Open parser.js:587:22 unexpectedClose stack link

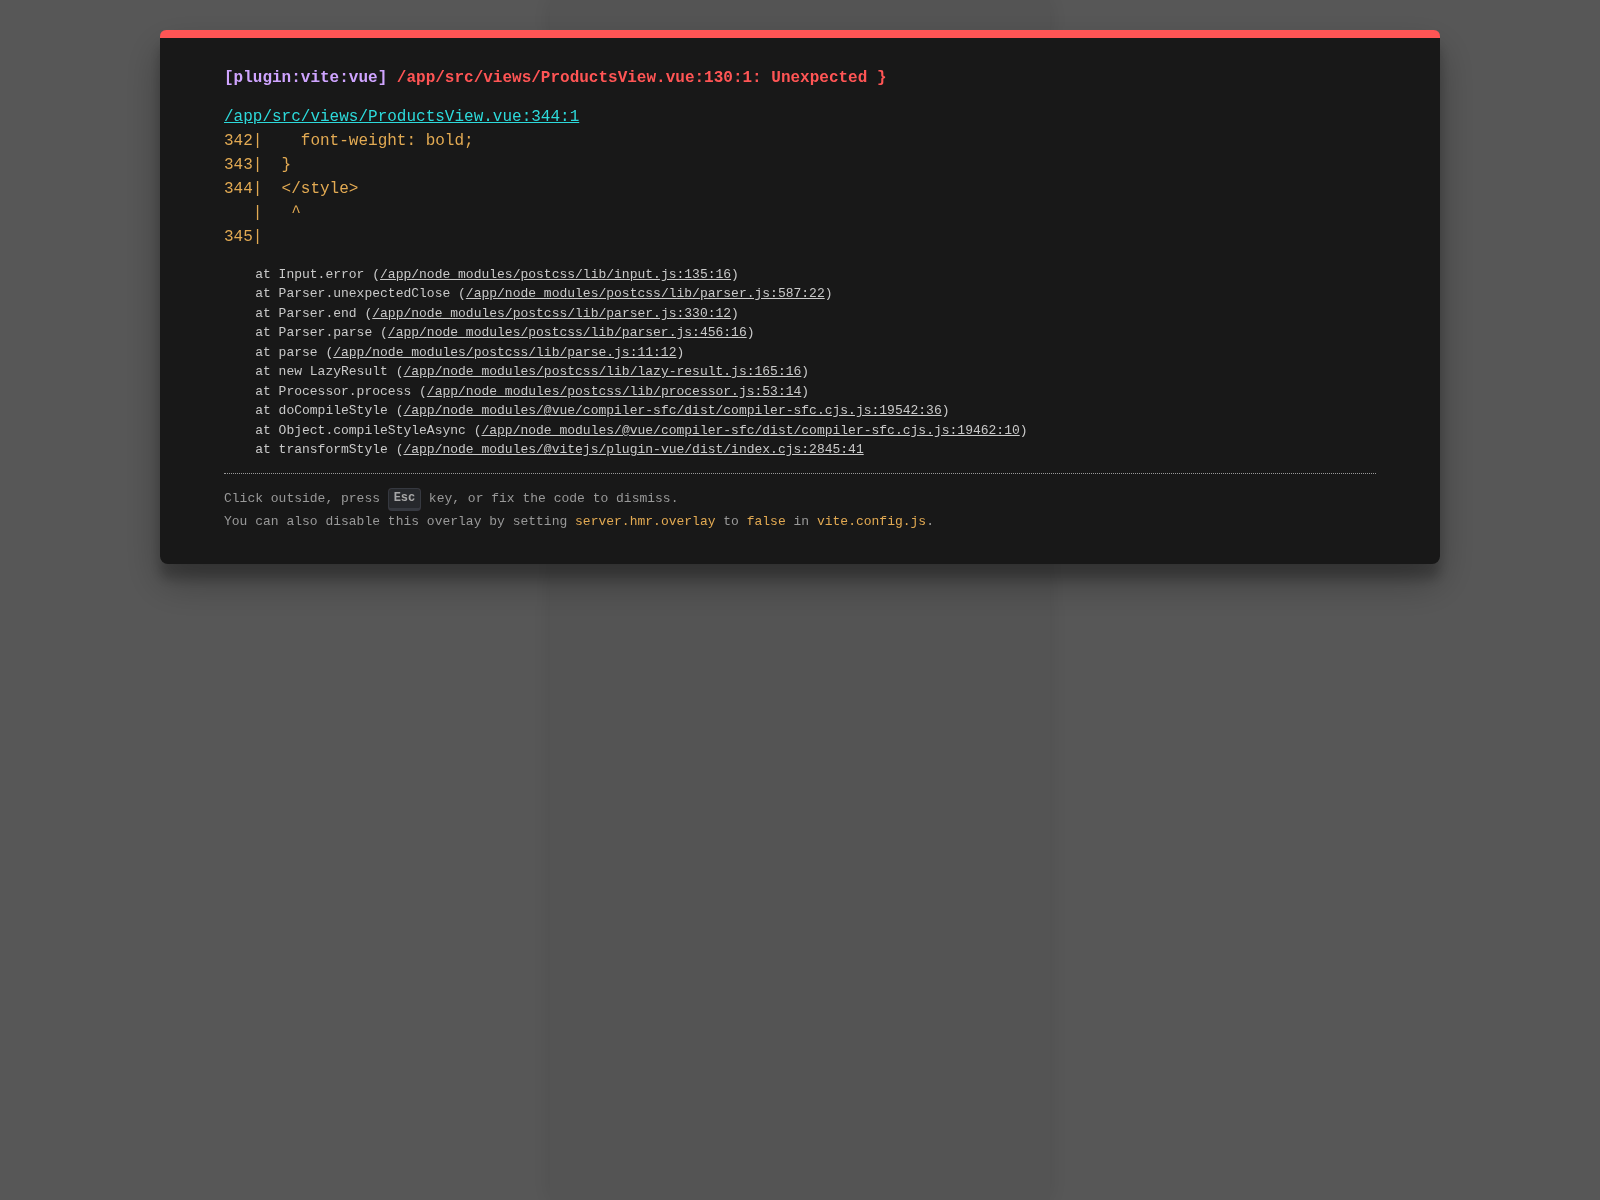[645, 294]
